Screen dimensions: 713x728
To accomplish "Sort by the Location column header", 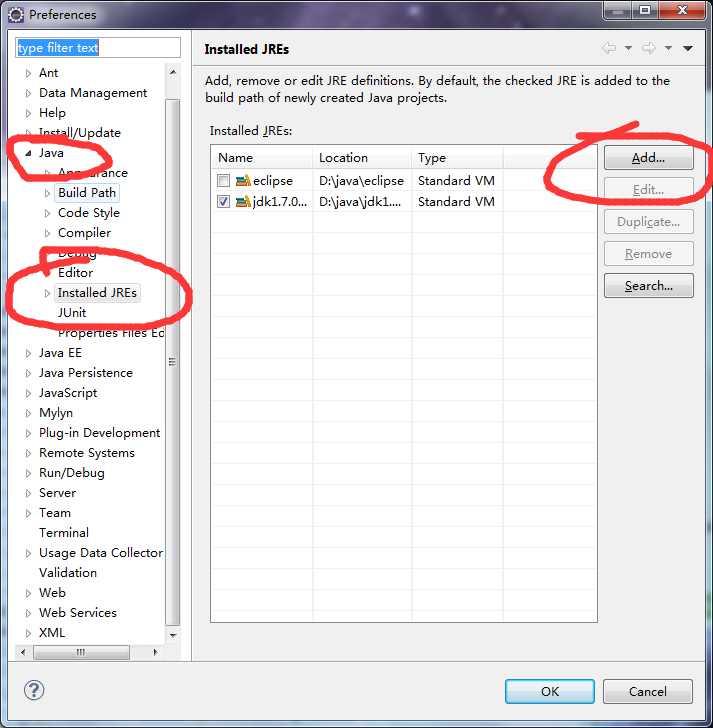I will (x=362, y=158).
